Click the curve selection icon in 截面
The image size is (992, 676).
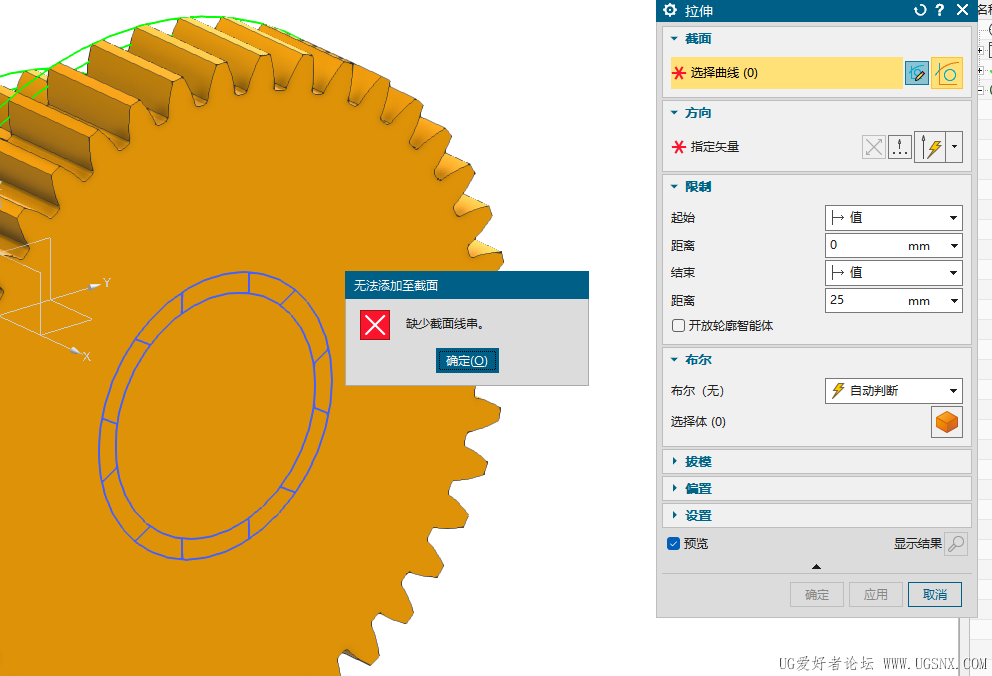(x=947, y=73)
